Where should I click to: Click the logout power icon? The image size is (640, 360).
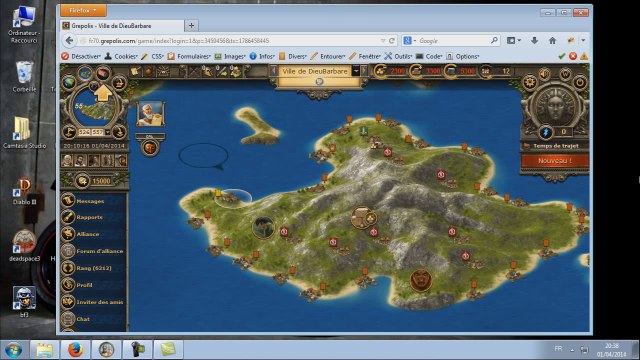tap(580, 82)
